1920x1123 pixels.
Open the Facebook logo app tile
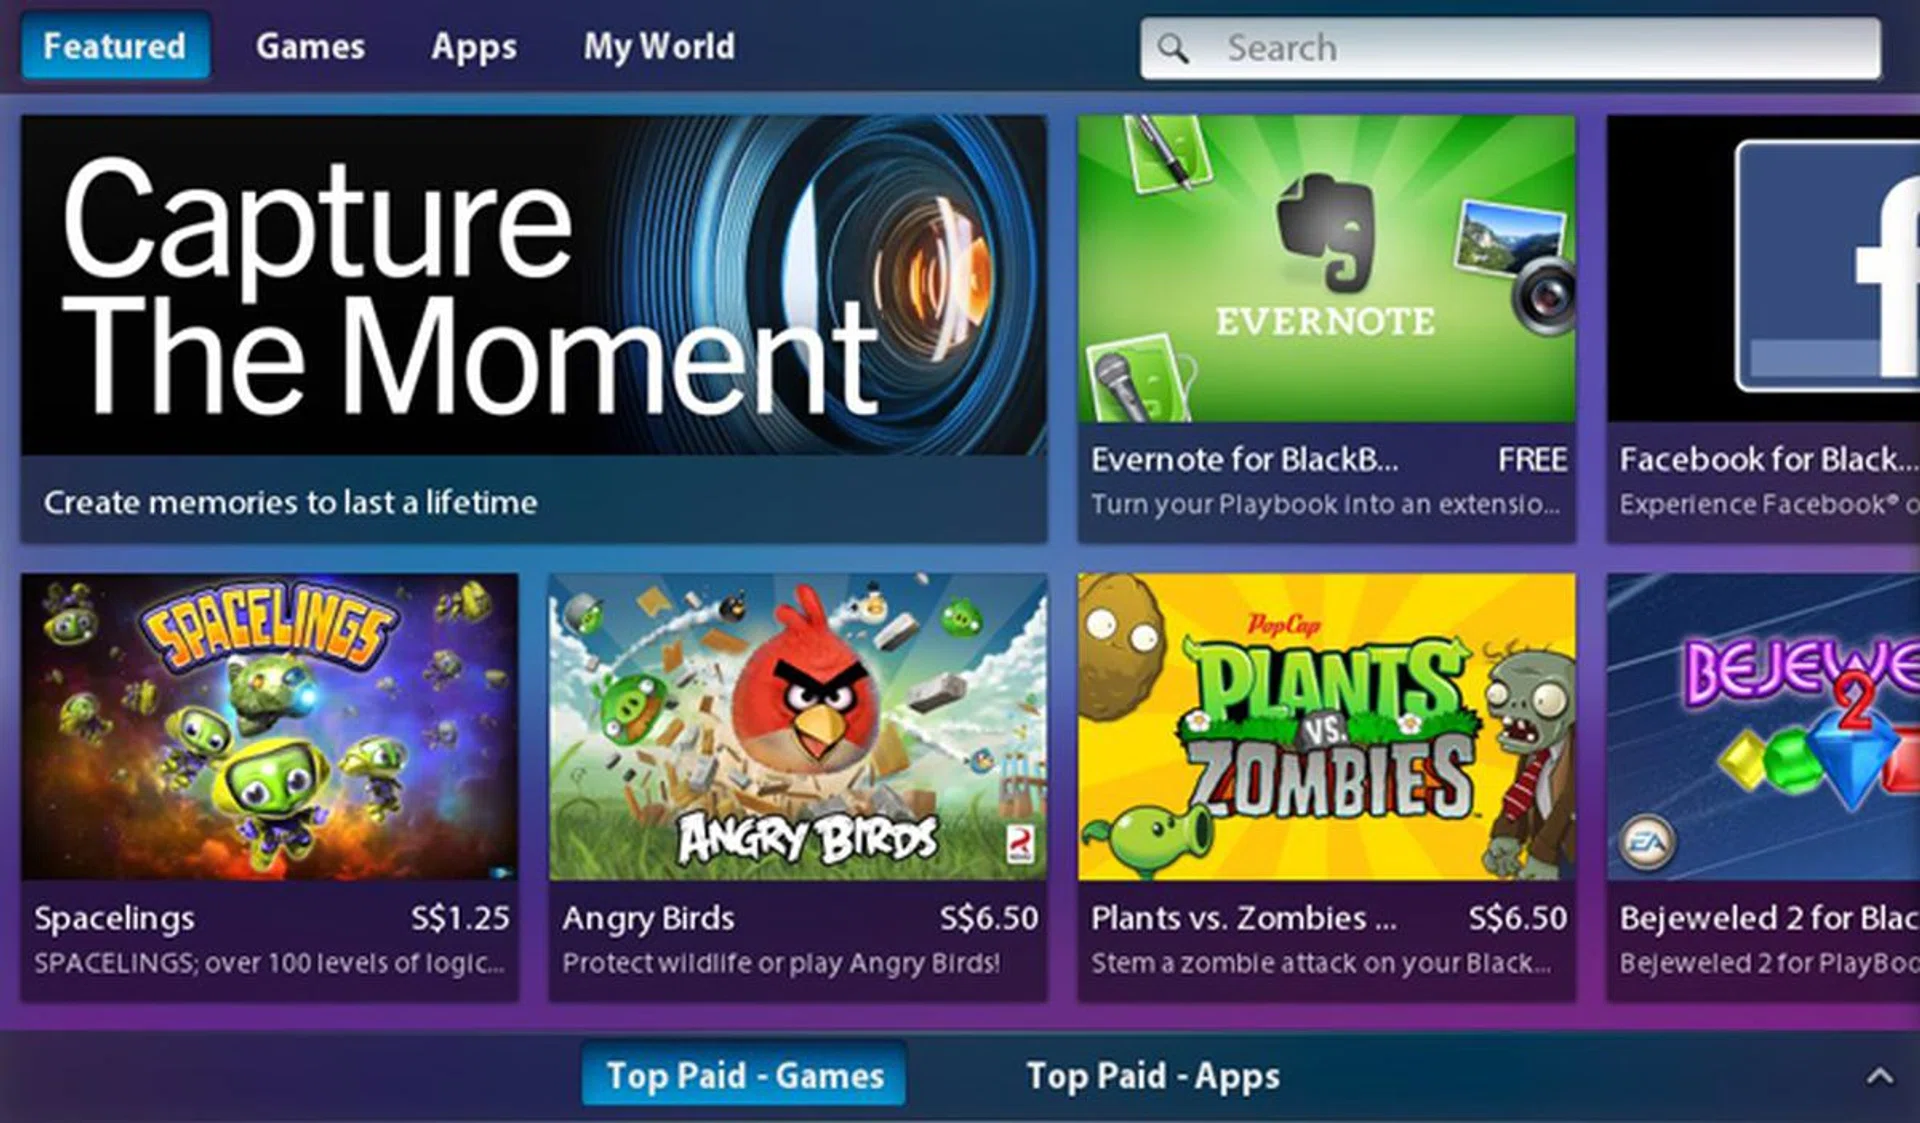(1763, 268)
